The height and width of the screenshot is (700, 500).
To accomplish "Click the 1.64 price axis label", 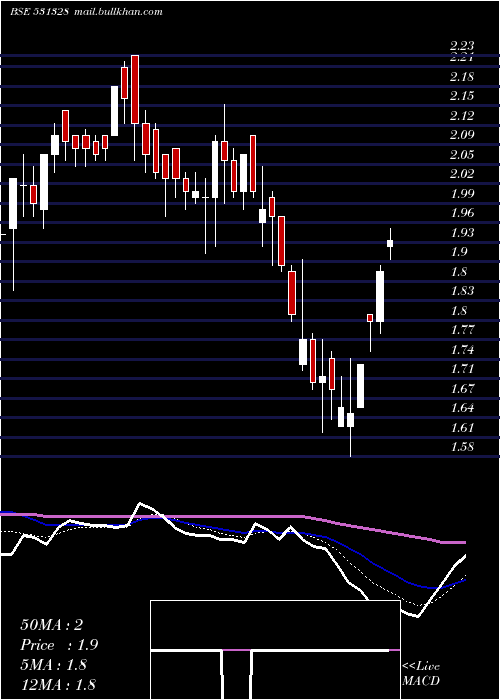I will (x=462, y=408).
